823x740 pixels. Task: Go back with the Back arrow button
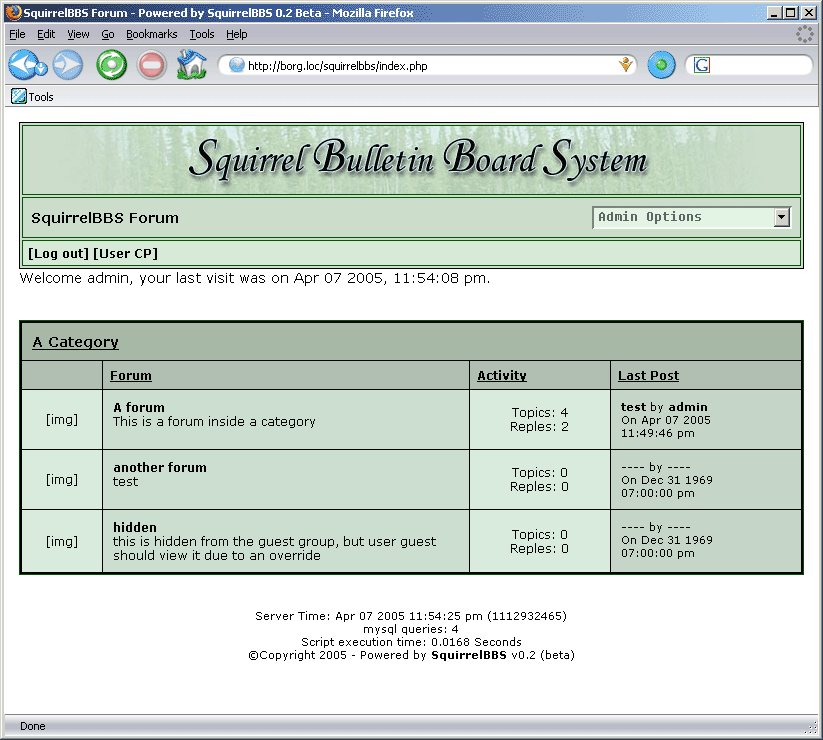(x=22, y=66)
